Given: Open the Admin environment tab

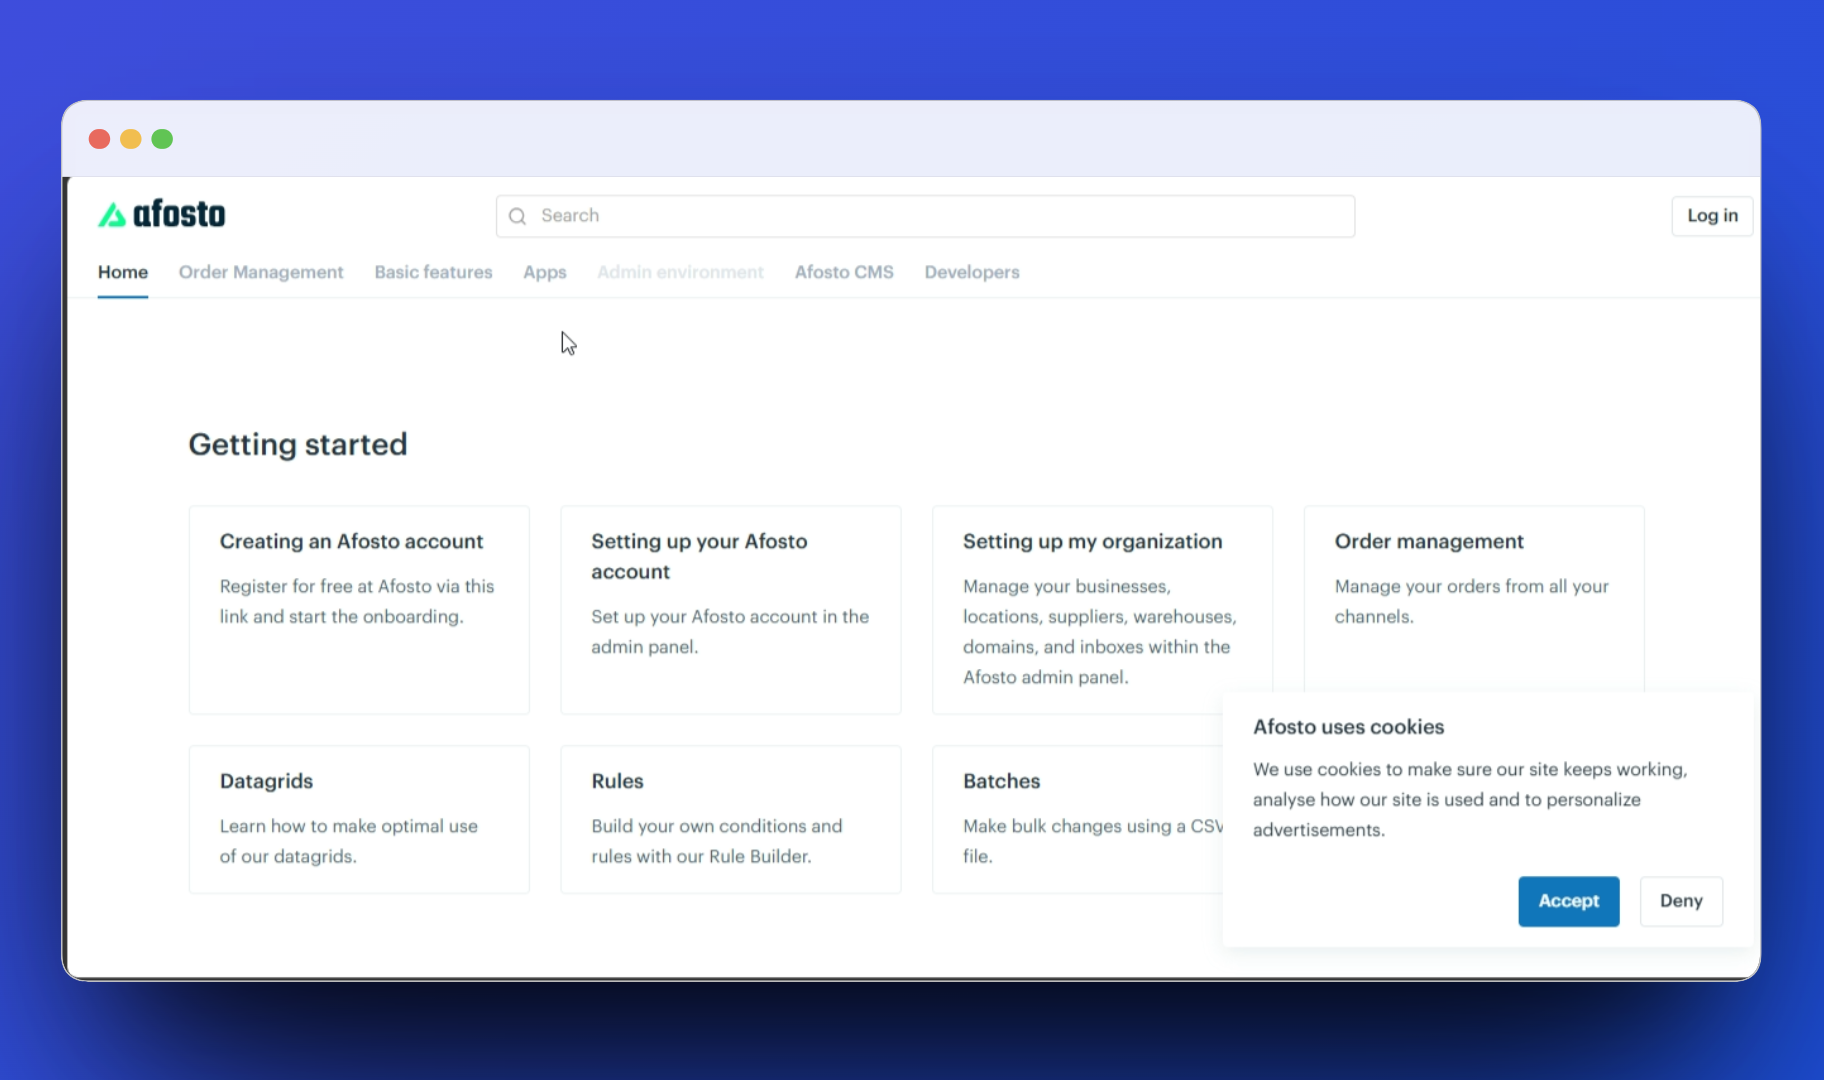Looking at the screenshot, I should click(x=680, y=272).
